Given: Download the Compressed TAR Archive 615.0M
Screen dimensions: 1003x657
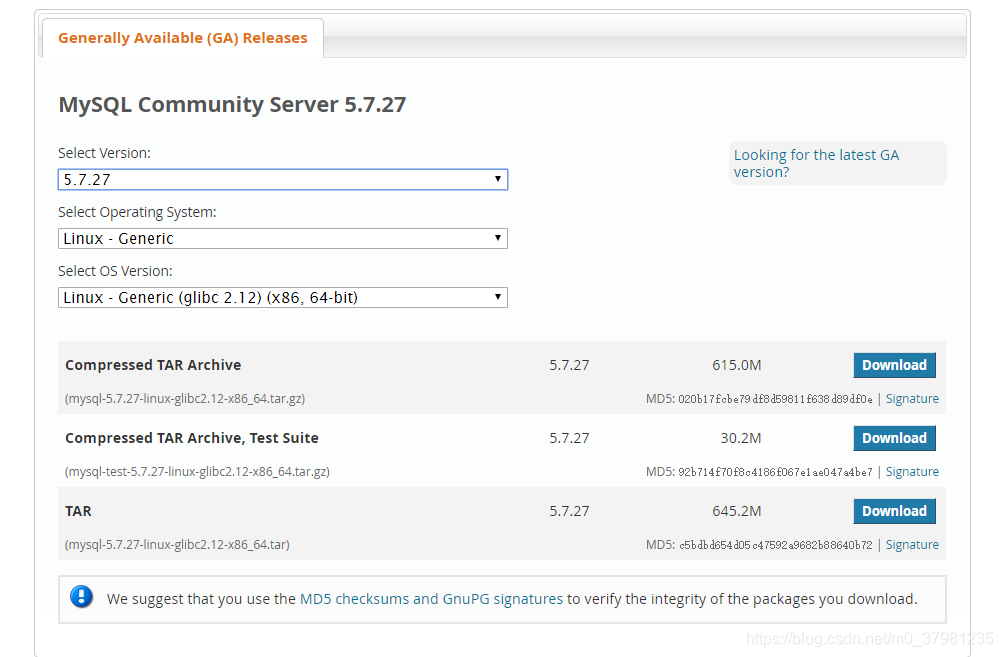Looking at the screenshot, I should click(894, 365).
